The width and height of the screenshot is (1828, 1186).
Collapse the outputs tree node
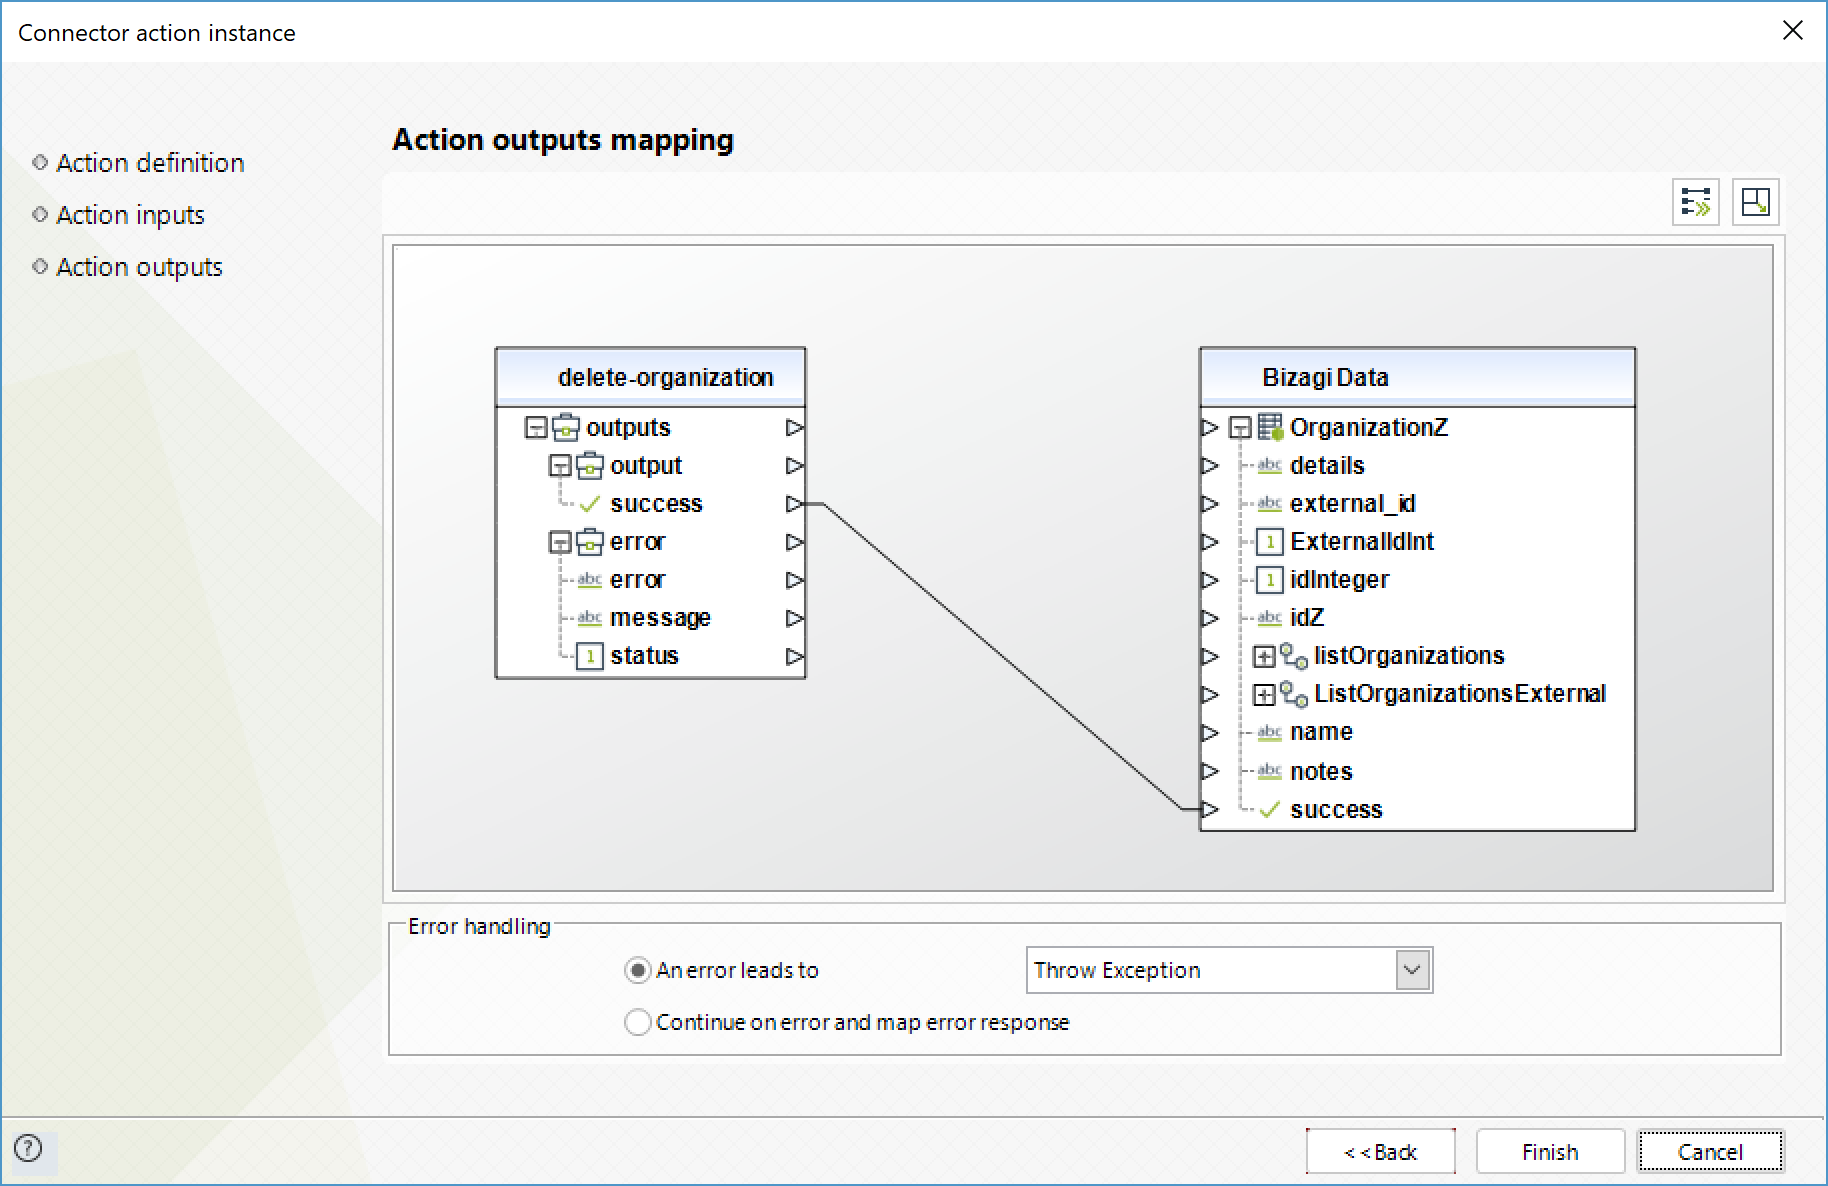point(536,428)
